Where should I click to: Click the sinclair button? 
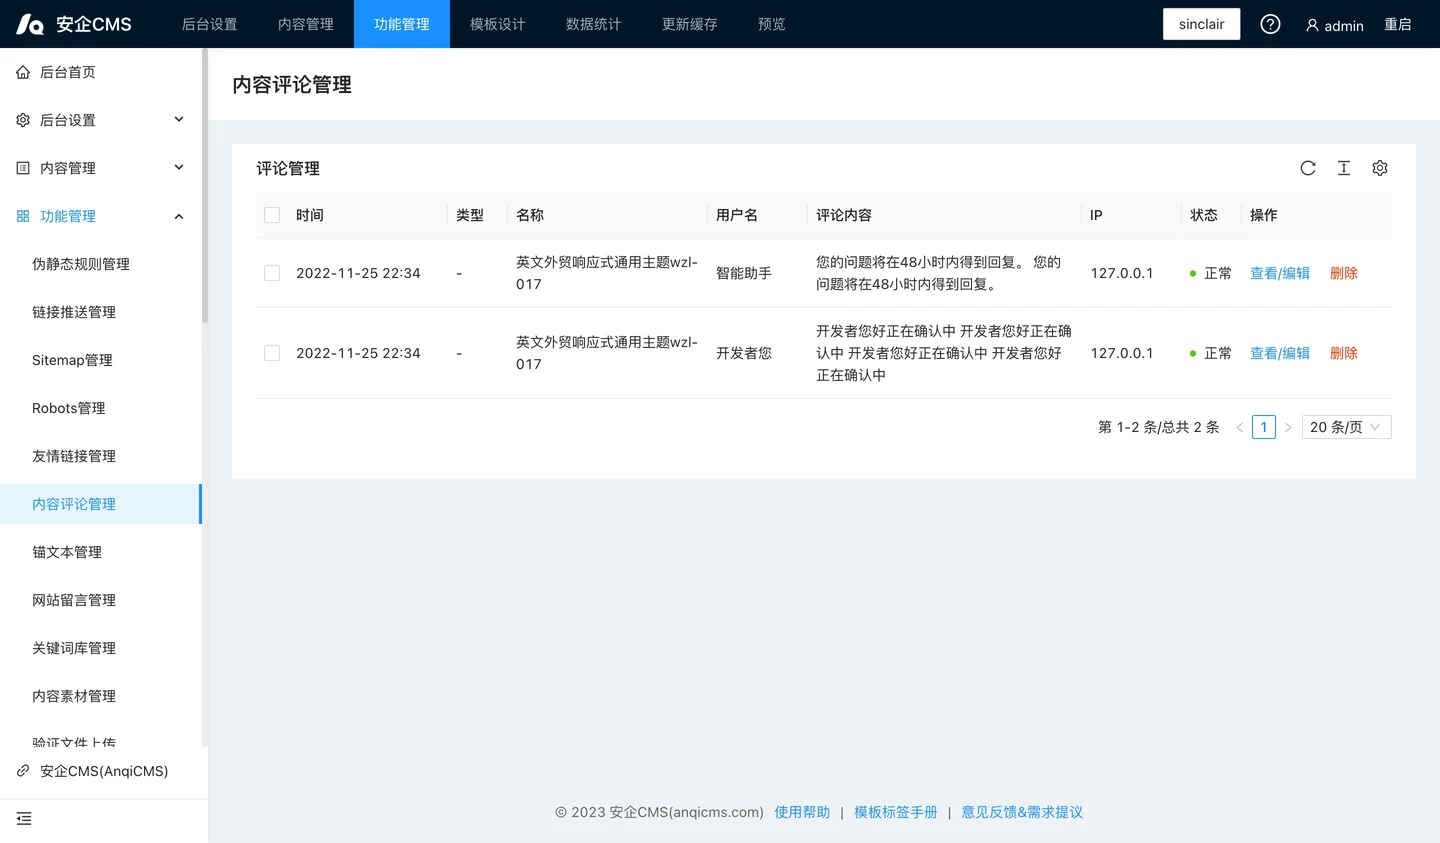click(x=1202, y=24)
